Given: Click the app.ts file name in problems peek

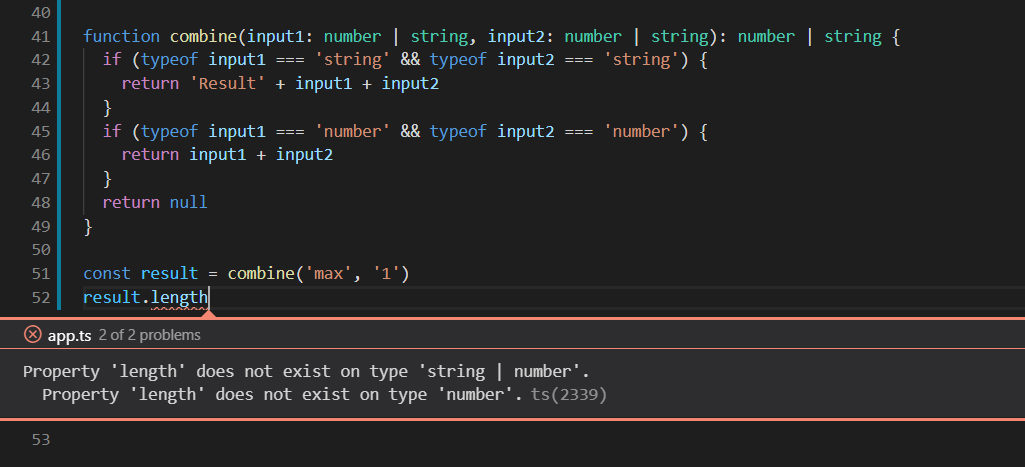Looking at the screenshot, I should point(69,336).
